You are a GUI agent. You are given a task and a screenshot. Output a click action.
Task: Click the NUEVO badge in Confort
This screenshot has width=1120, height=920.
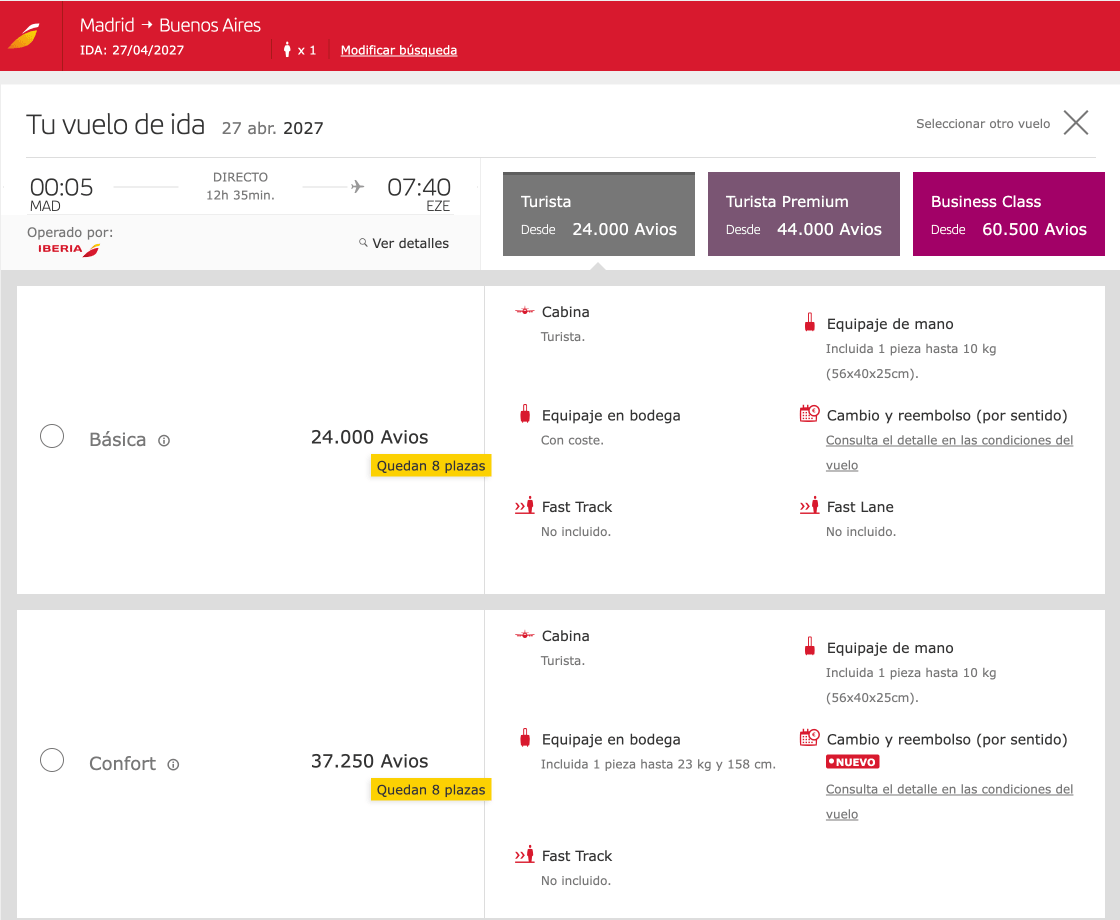coord(852,762)
